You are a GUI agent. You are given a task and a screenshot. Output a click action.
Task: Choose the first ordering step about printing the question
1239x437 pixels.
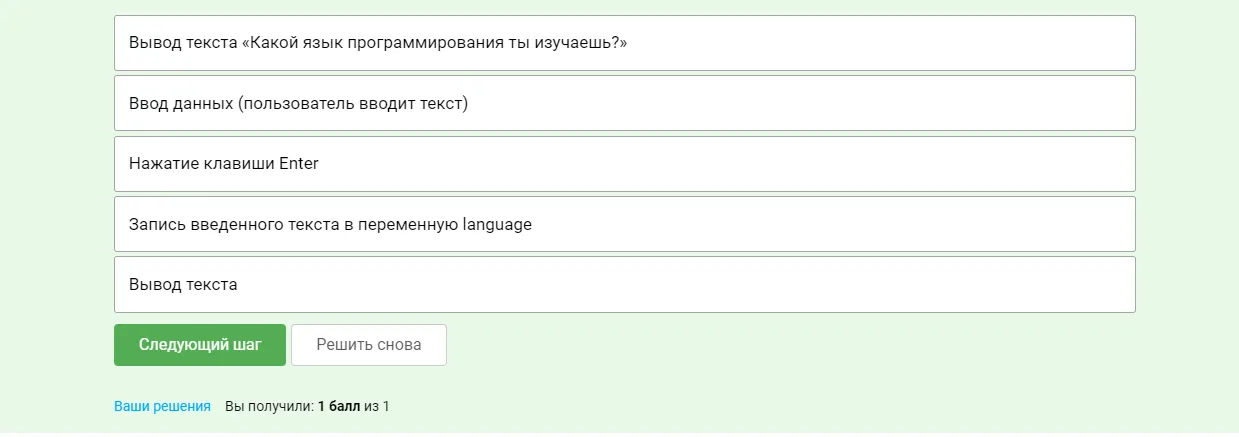[x=625, y=43]
